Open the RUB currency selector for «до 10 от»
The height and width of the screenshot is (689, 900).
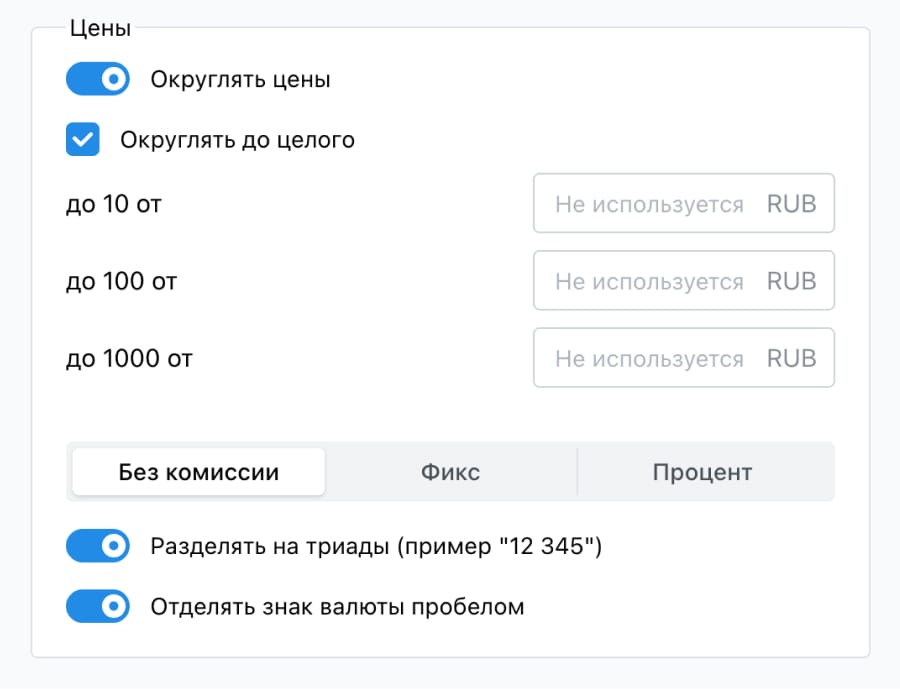point(792,203)
